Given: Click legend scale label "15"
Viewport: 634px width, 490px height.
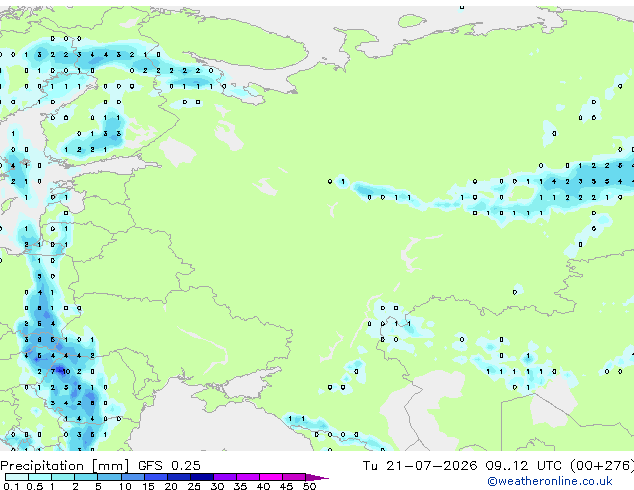Looking at the screenshot, I should pos(148,486).
